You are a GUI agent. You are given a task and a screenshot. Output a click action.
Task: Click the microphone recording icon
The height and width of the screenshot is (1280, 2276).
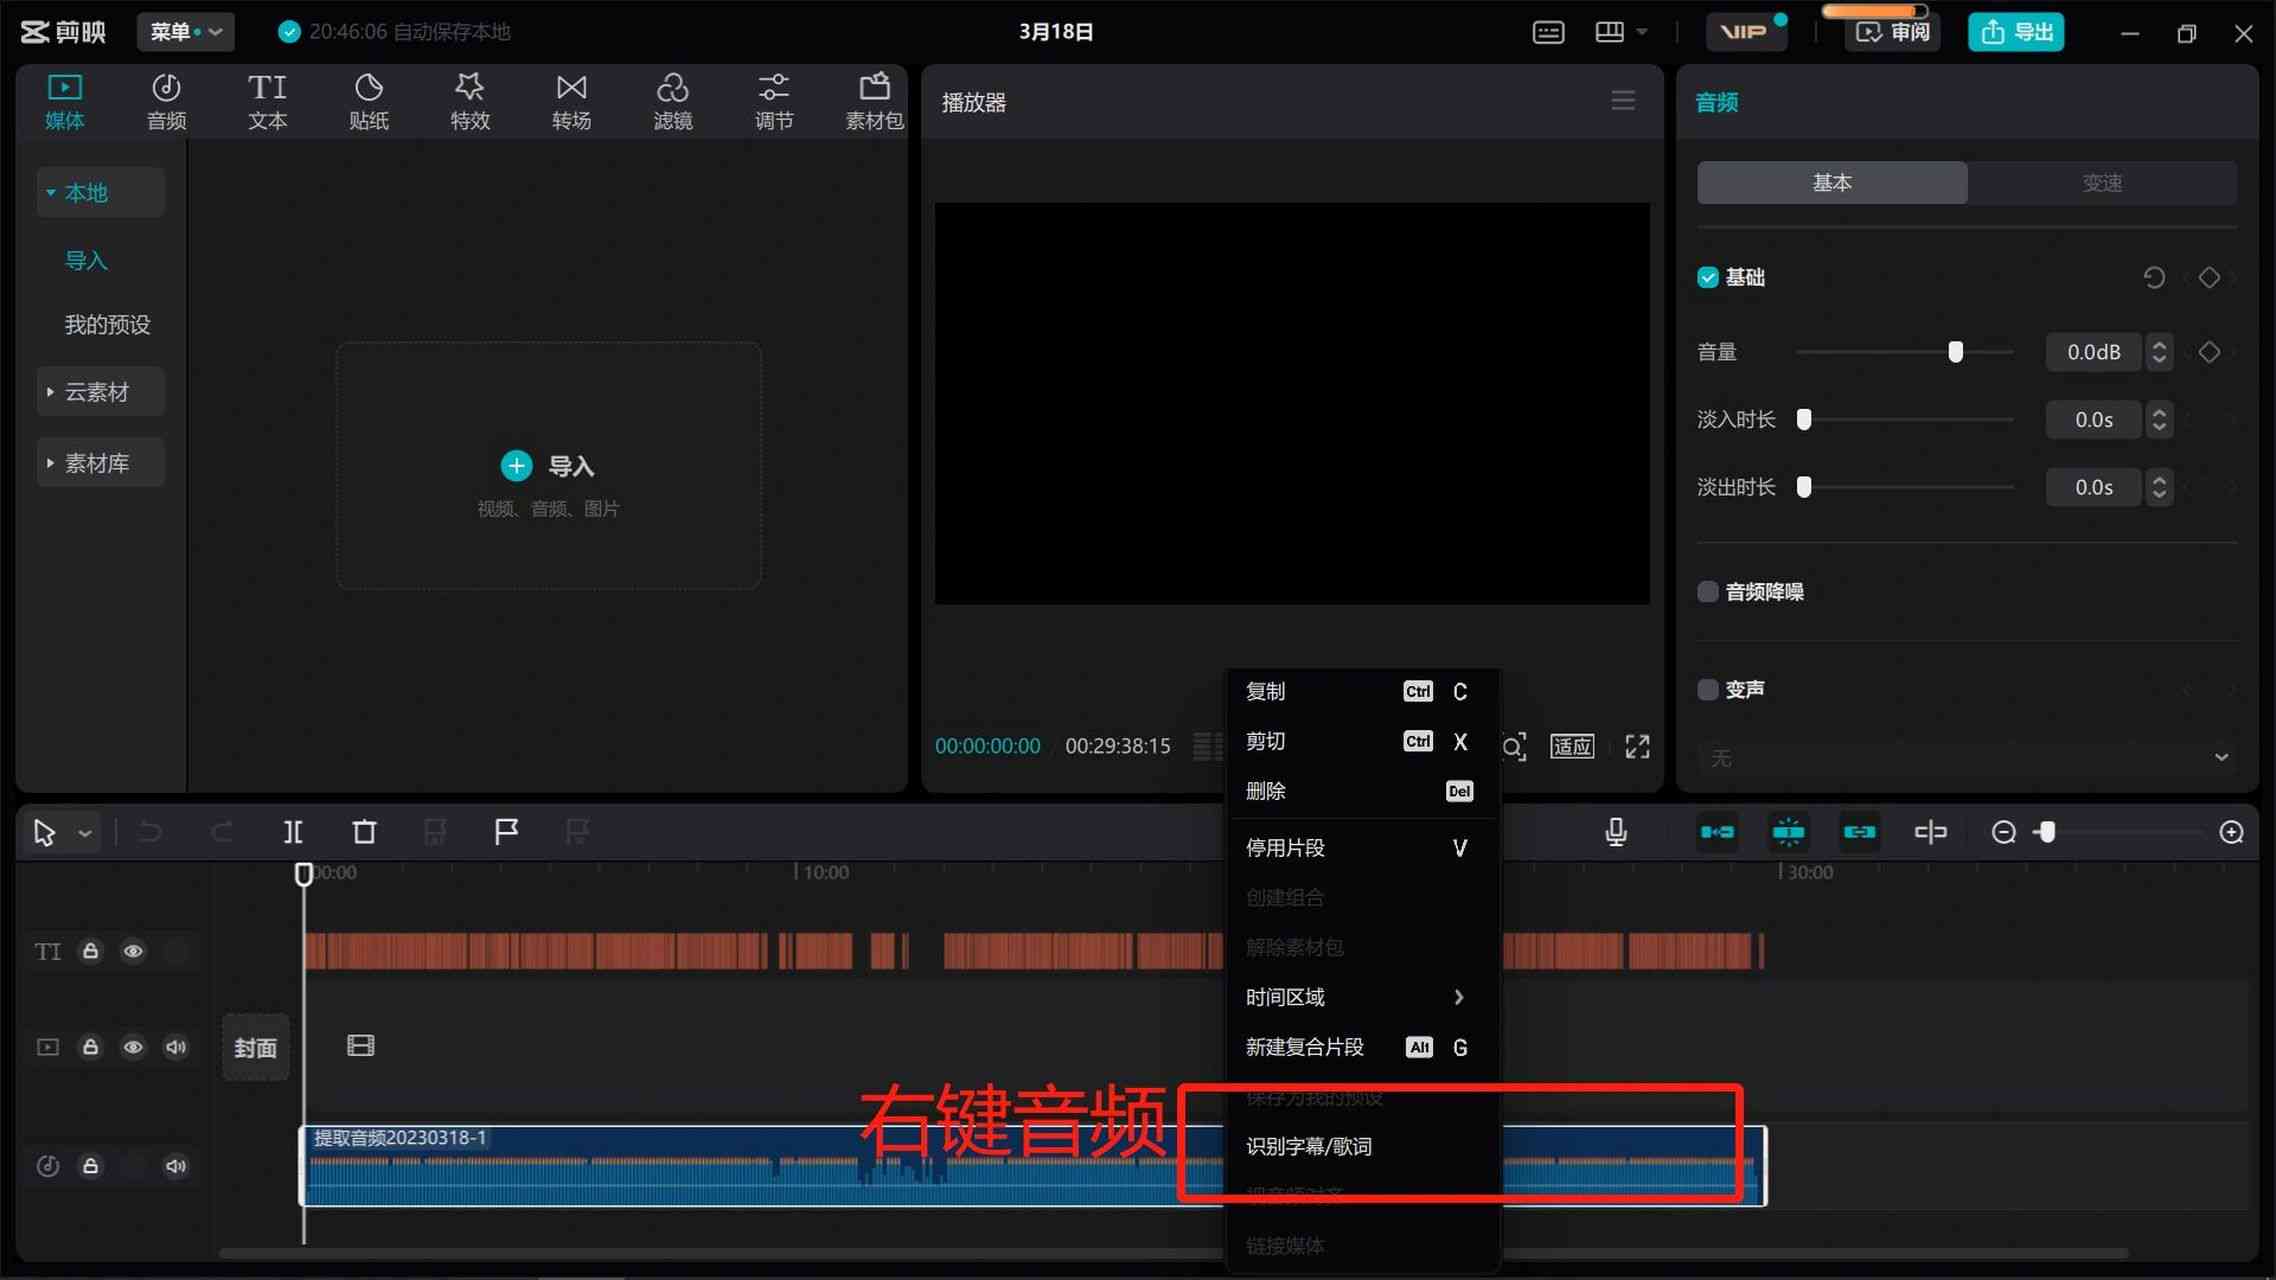[1616, 831]
